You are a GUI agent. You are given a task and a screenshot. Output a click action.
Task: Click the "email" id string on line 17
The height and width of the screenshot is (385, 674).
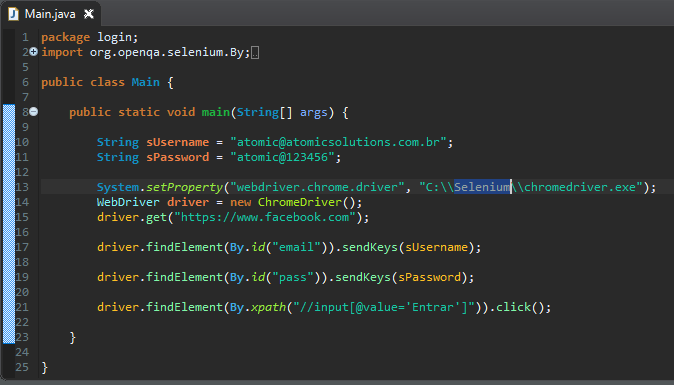(297, 248)
